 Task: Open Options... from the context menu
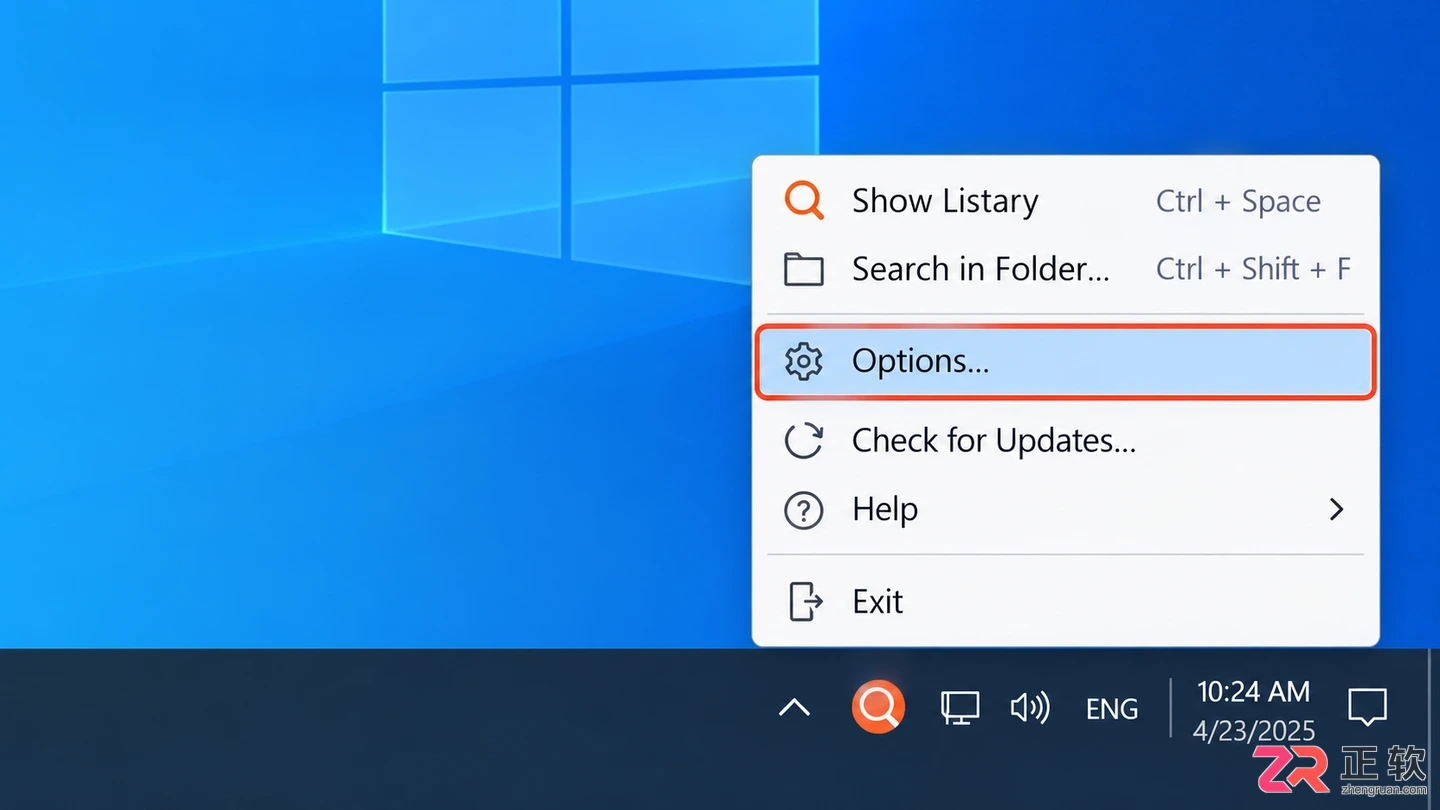[1066, 361]
